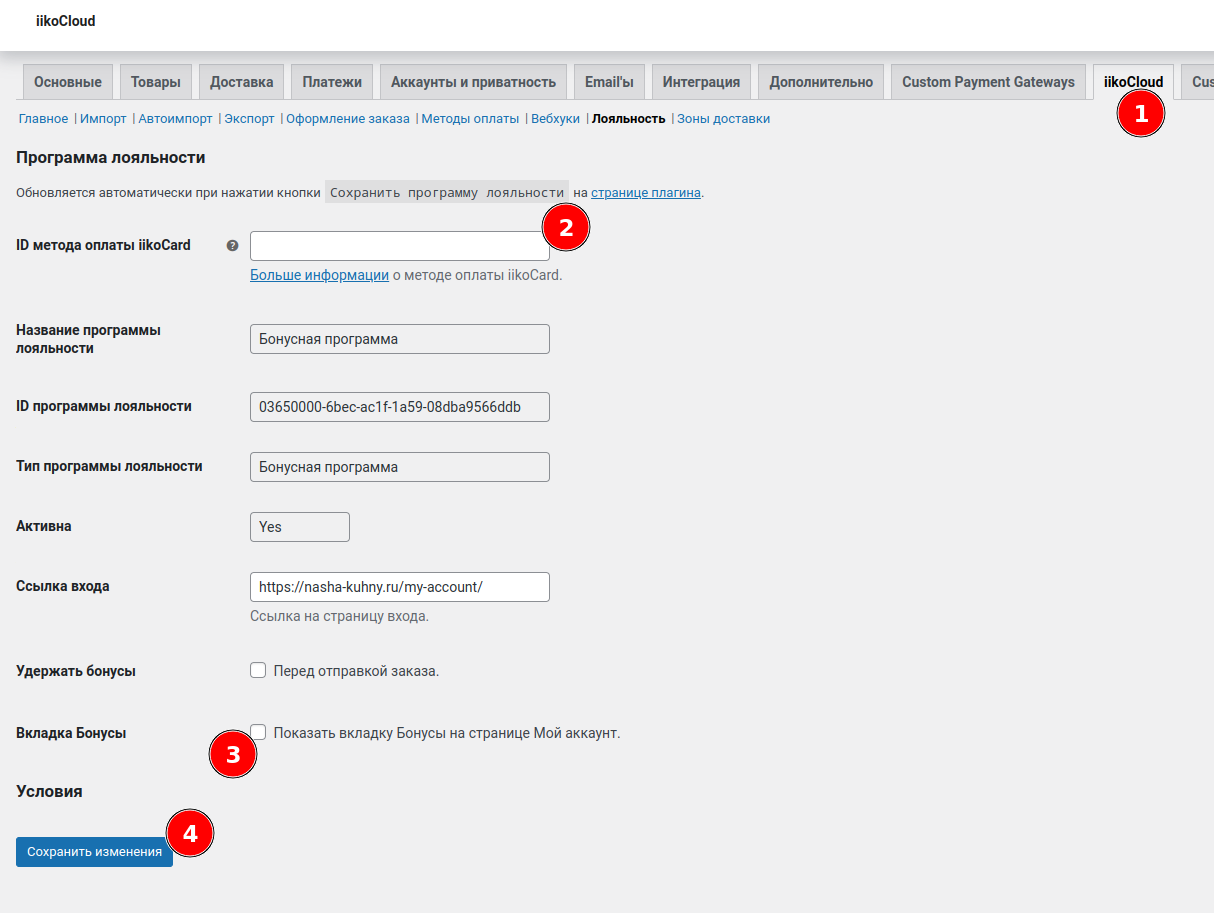1214x913 pixels.
Task: Switch to the Товары tab
Action: (156, 82)
